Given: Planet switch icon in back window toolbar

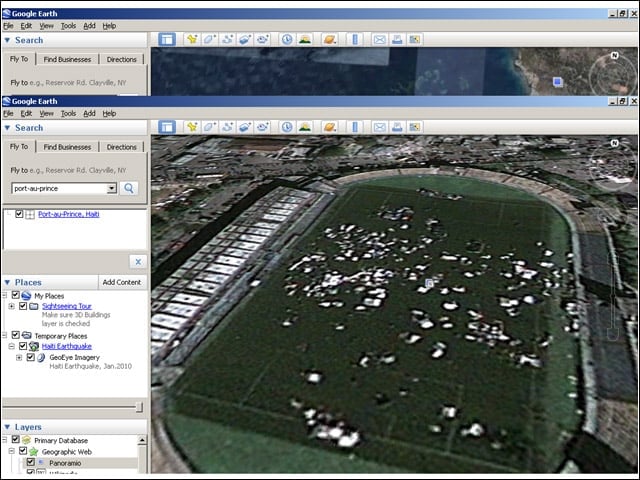Looking at the screenshot, I should tap(329, 40).
